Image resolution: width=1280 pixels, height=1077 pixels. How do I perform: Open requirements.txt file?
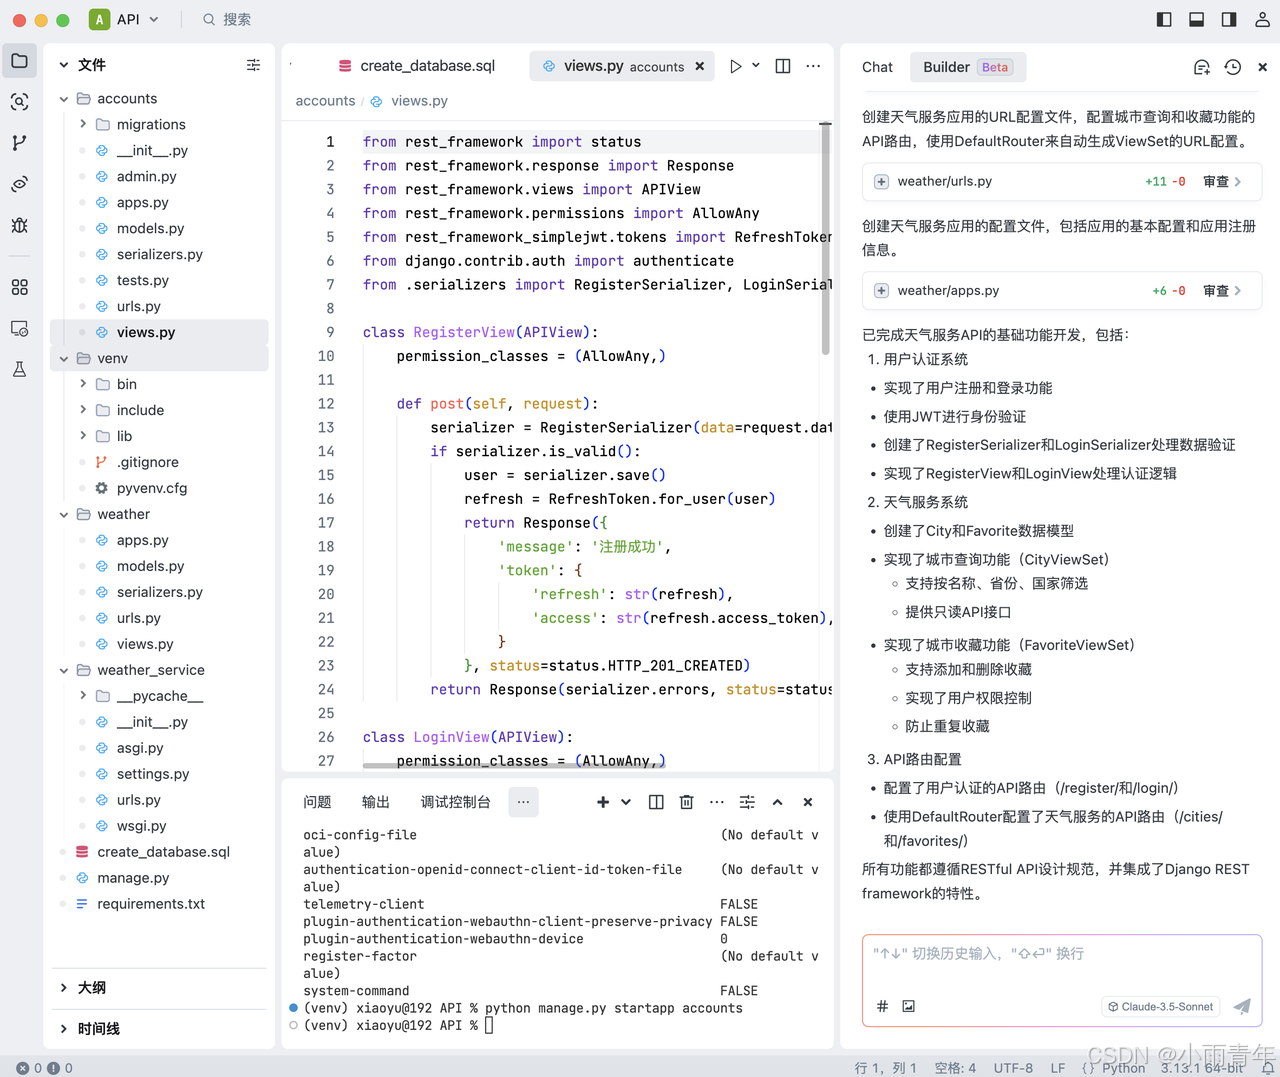point(151,904)
